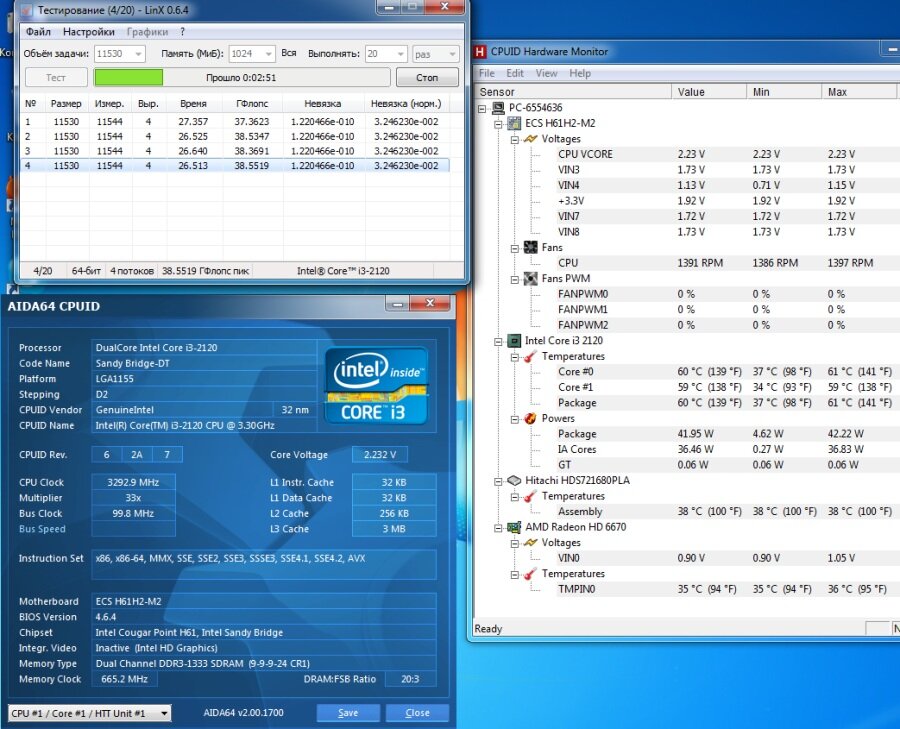Click the Intel Core i3 2120 chip icon
The width and height of the screenshot is (900, 729).
(514, 341)
